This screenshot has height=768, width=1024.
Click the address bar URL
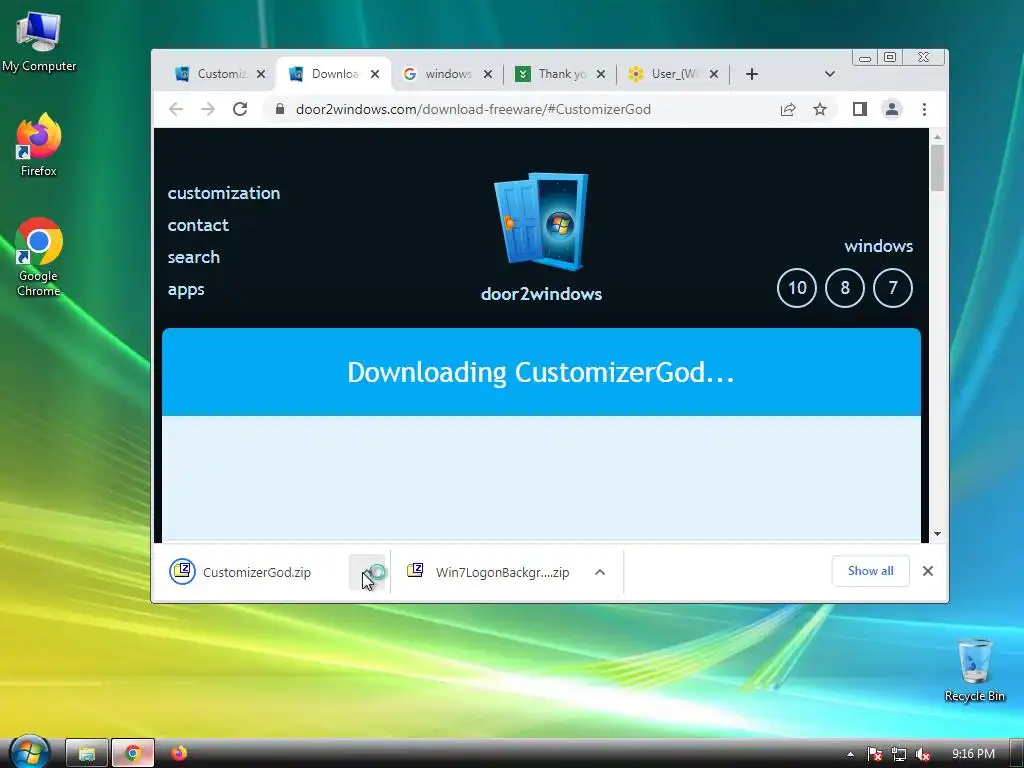[473, 109]
